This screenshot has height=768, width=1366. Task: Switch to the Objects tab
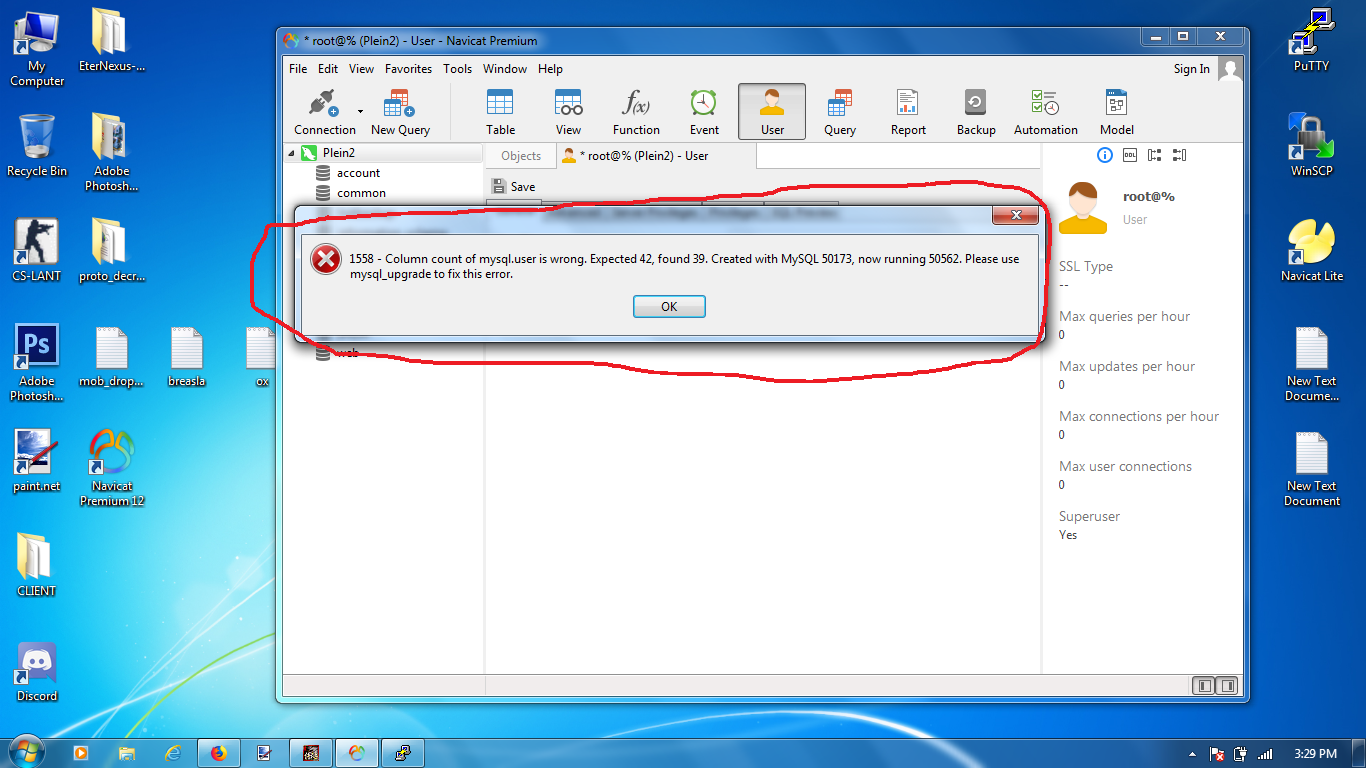(521, 156)
